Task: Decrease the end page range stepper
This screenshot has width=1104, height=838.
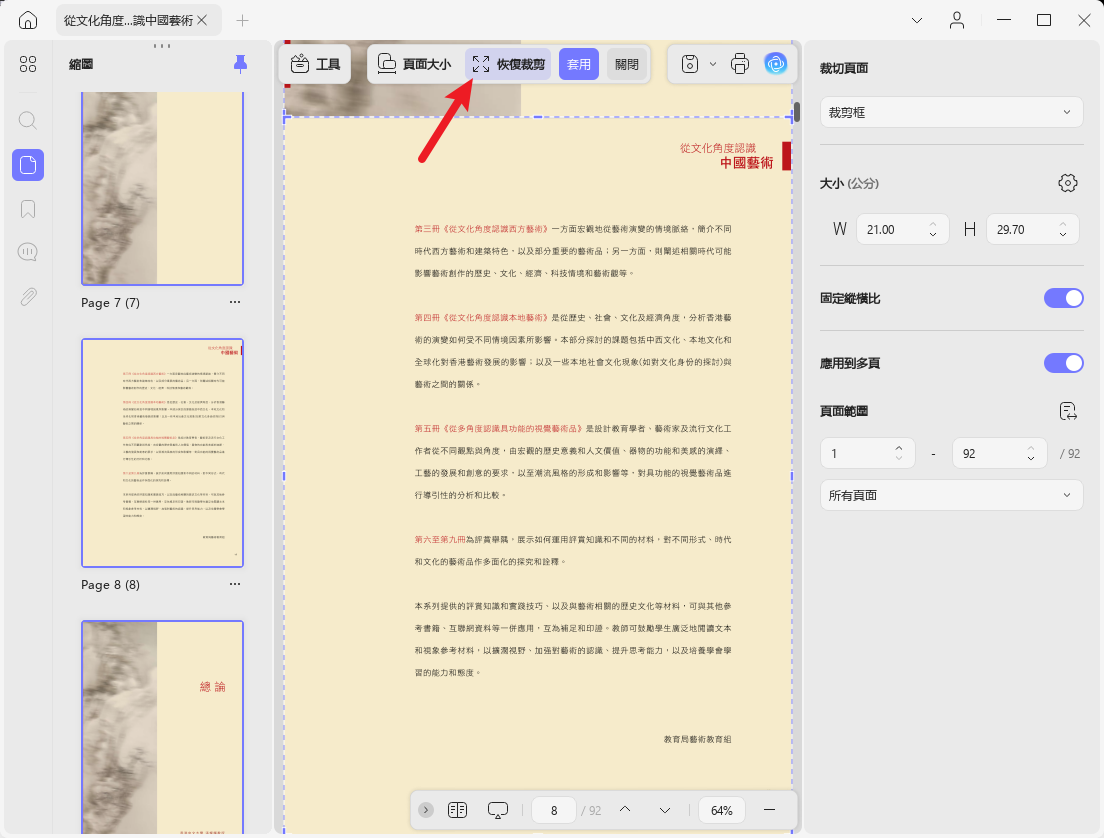Action: (x=1031, y=458)
